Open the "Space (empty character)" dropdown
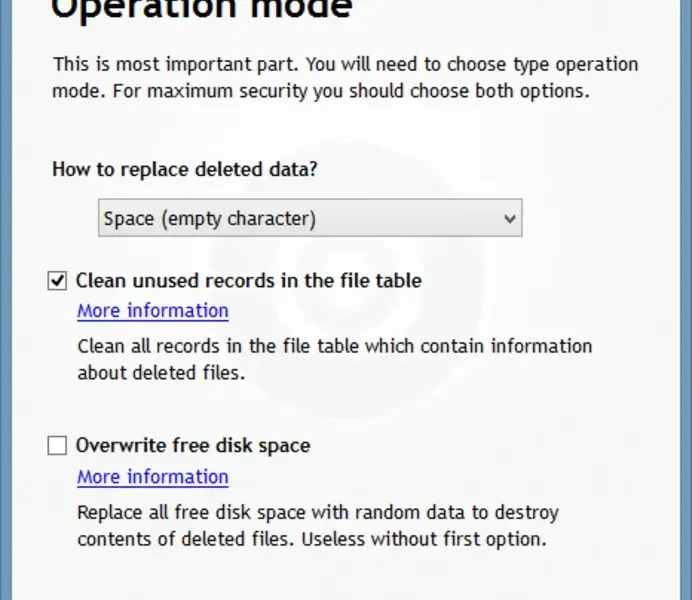 [309, 218]
